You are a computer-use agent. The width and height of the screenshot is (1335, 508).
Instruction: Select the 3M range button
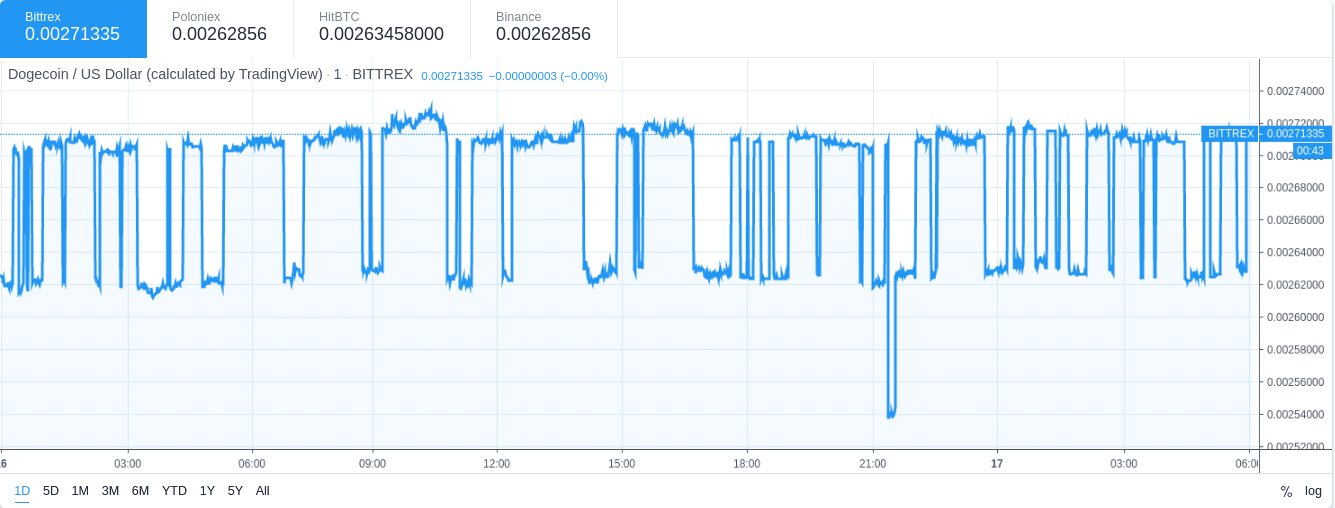(110, 491)
